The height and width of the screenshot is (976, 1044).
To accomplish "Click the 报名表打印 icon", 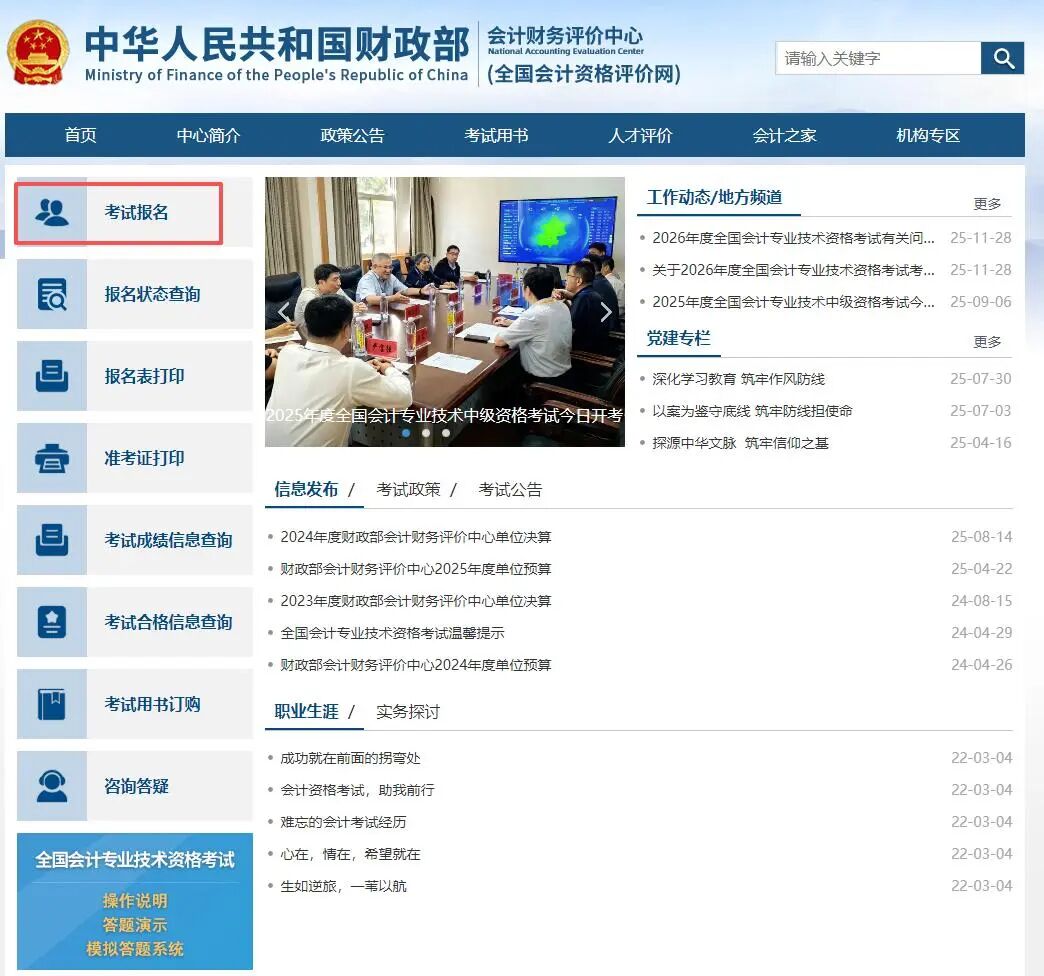I will coord(52,376).
